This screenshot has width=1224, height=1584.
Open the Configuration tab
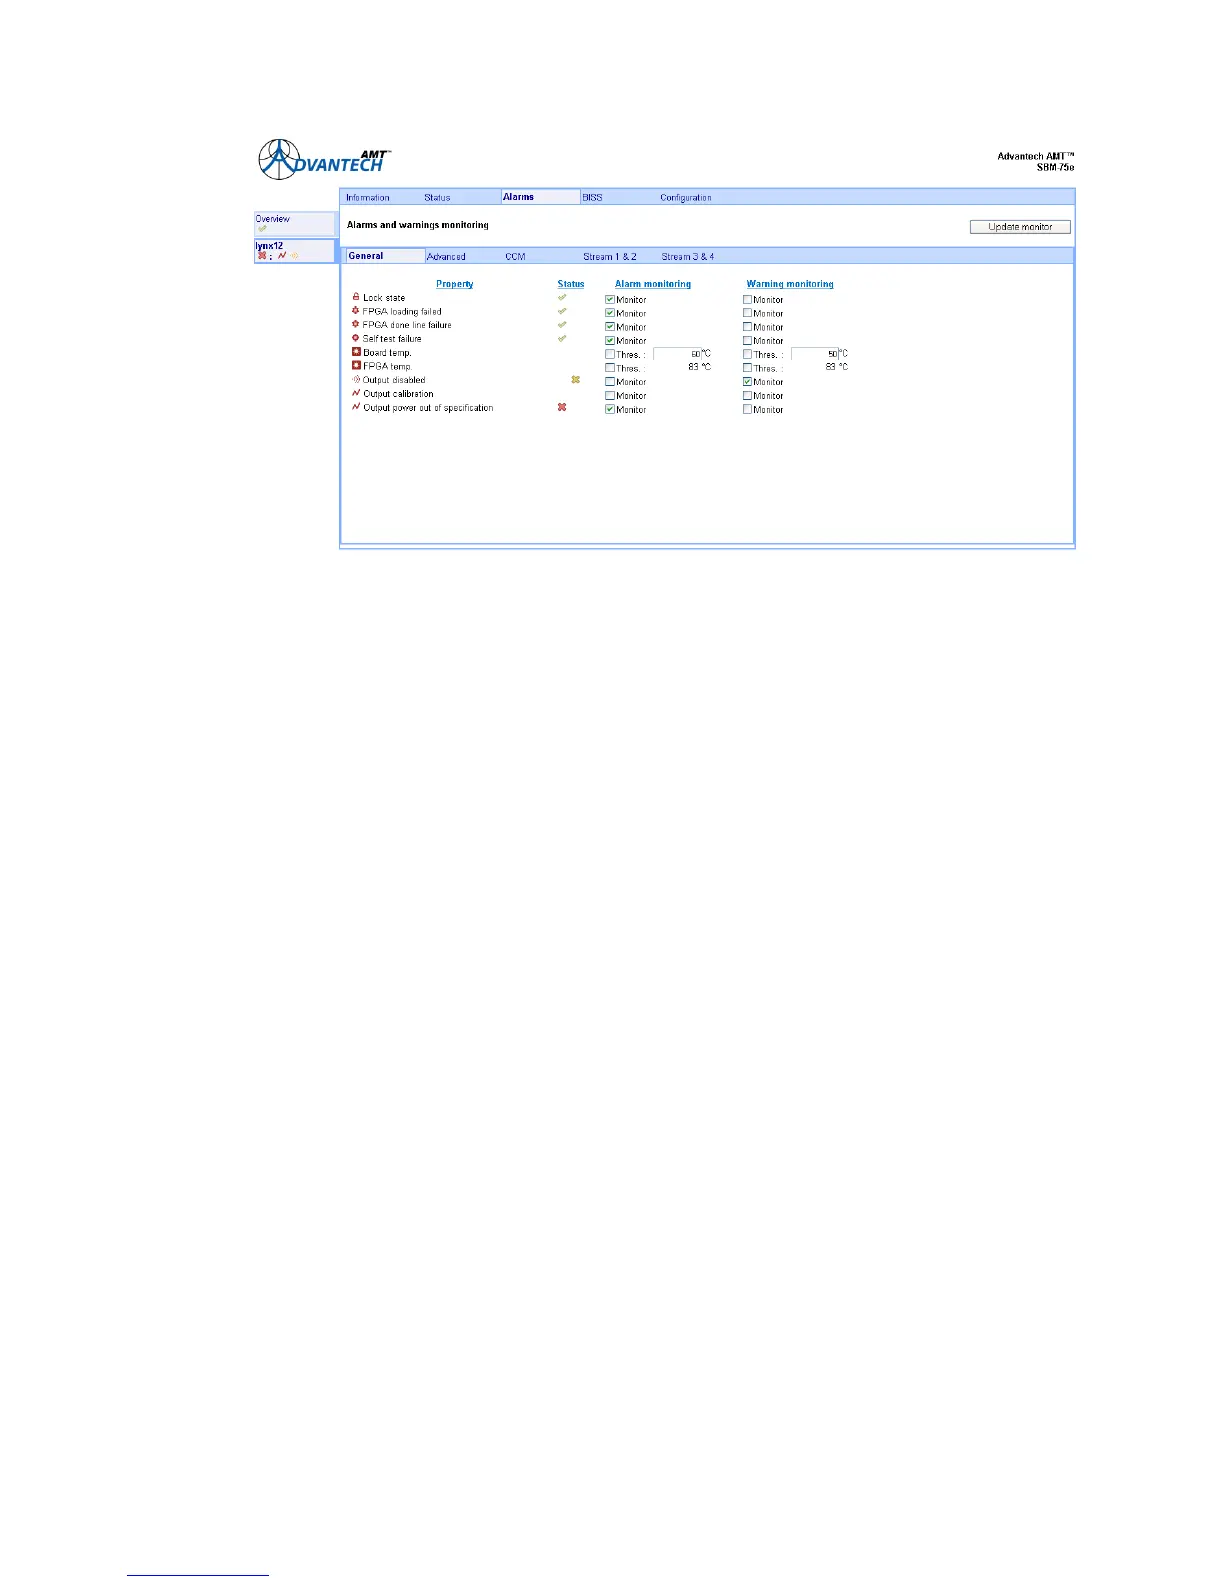(686, 198)
